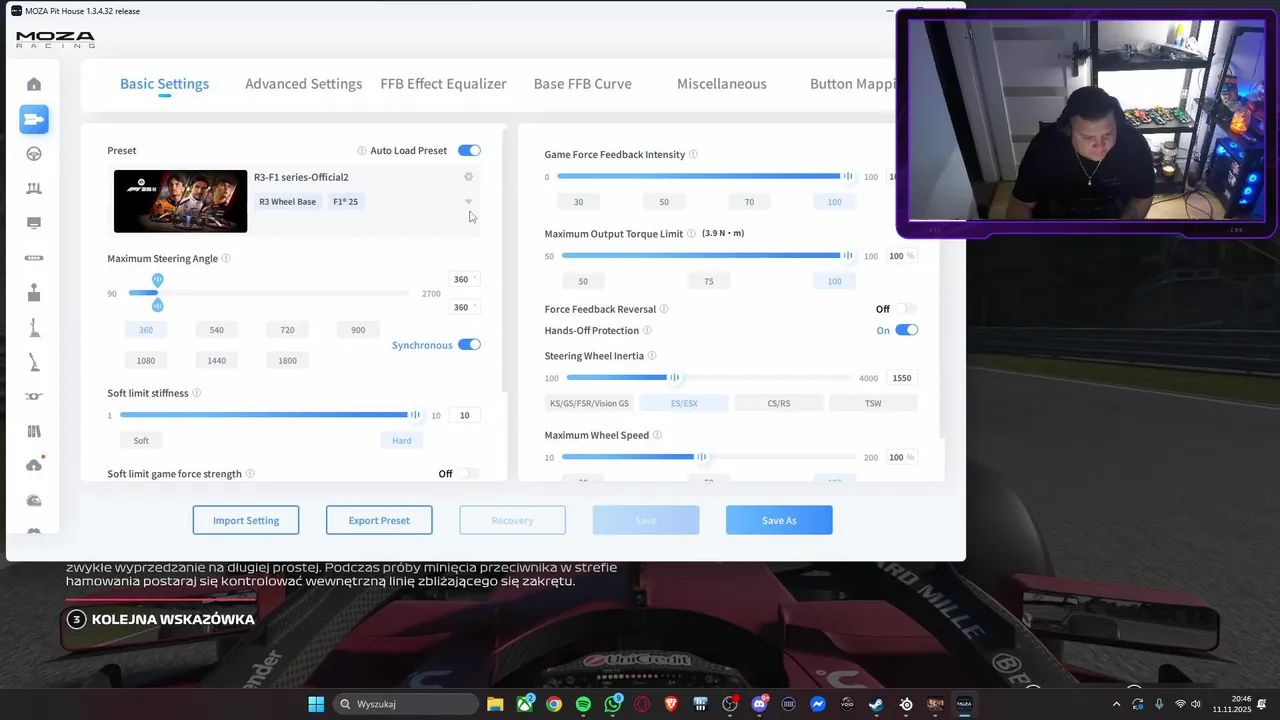Click the Windows taskbar search box
Image resolution: width=1280 pixels, height=720 pixels.
pos(405,704)
